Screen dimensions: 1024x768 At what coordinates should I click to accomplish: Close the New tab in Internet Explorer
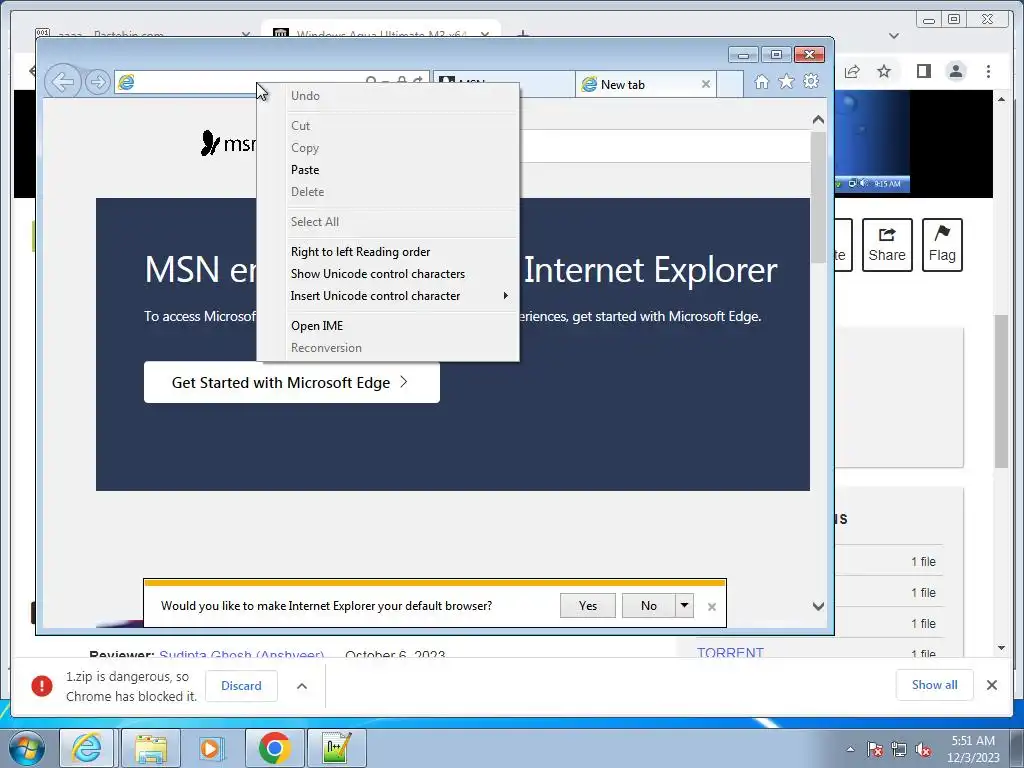(705, 84)
